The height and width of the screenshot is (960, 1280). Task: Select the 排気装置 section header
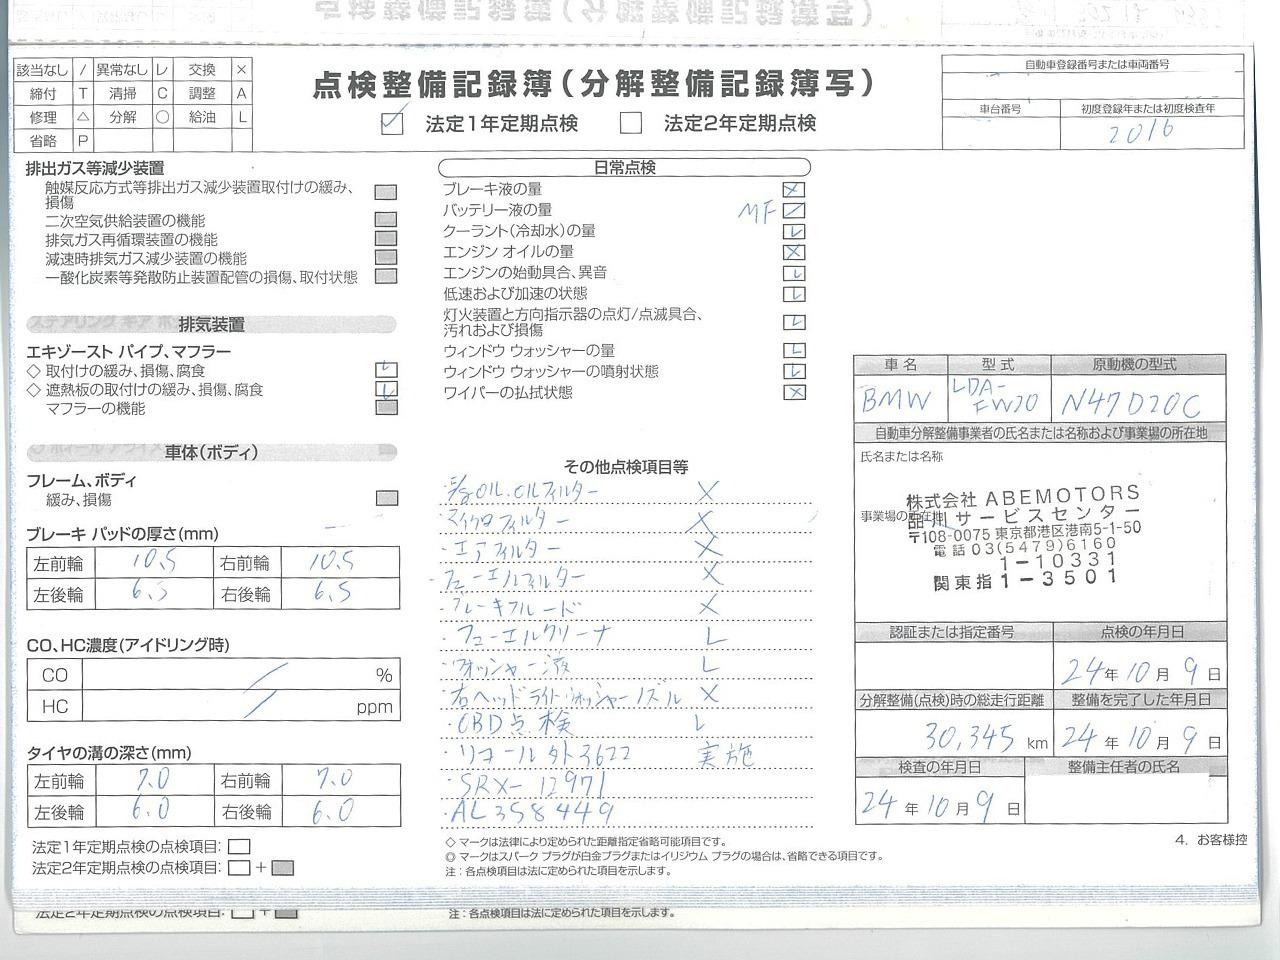(212, 325)
